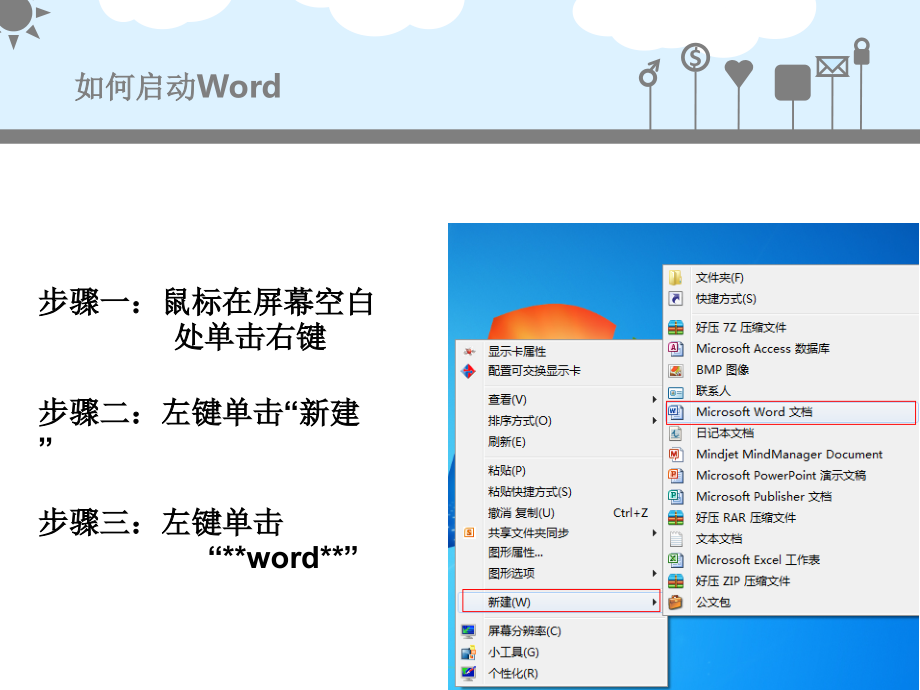This screenshot has height=690, width=920.
Task: Click the Microsoft Word 文档 icon
Action: coord(676,412)
